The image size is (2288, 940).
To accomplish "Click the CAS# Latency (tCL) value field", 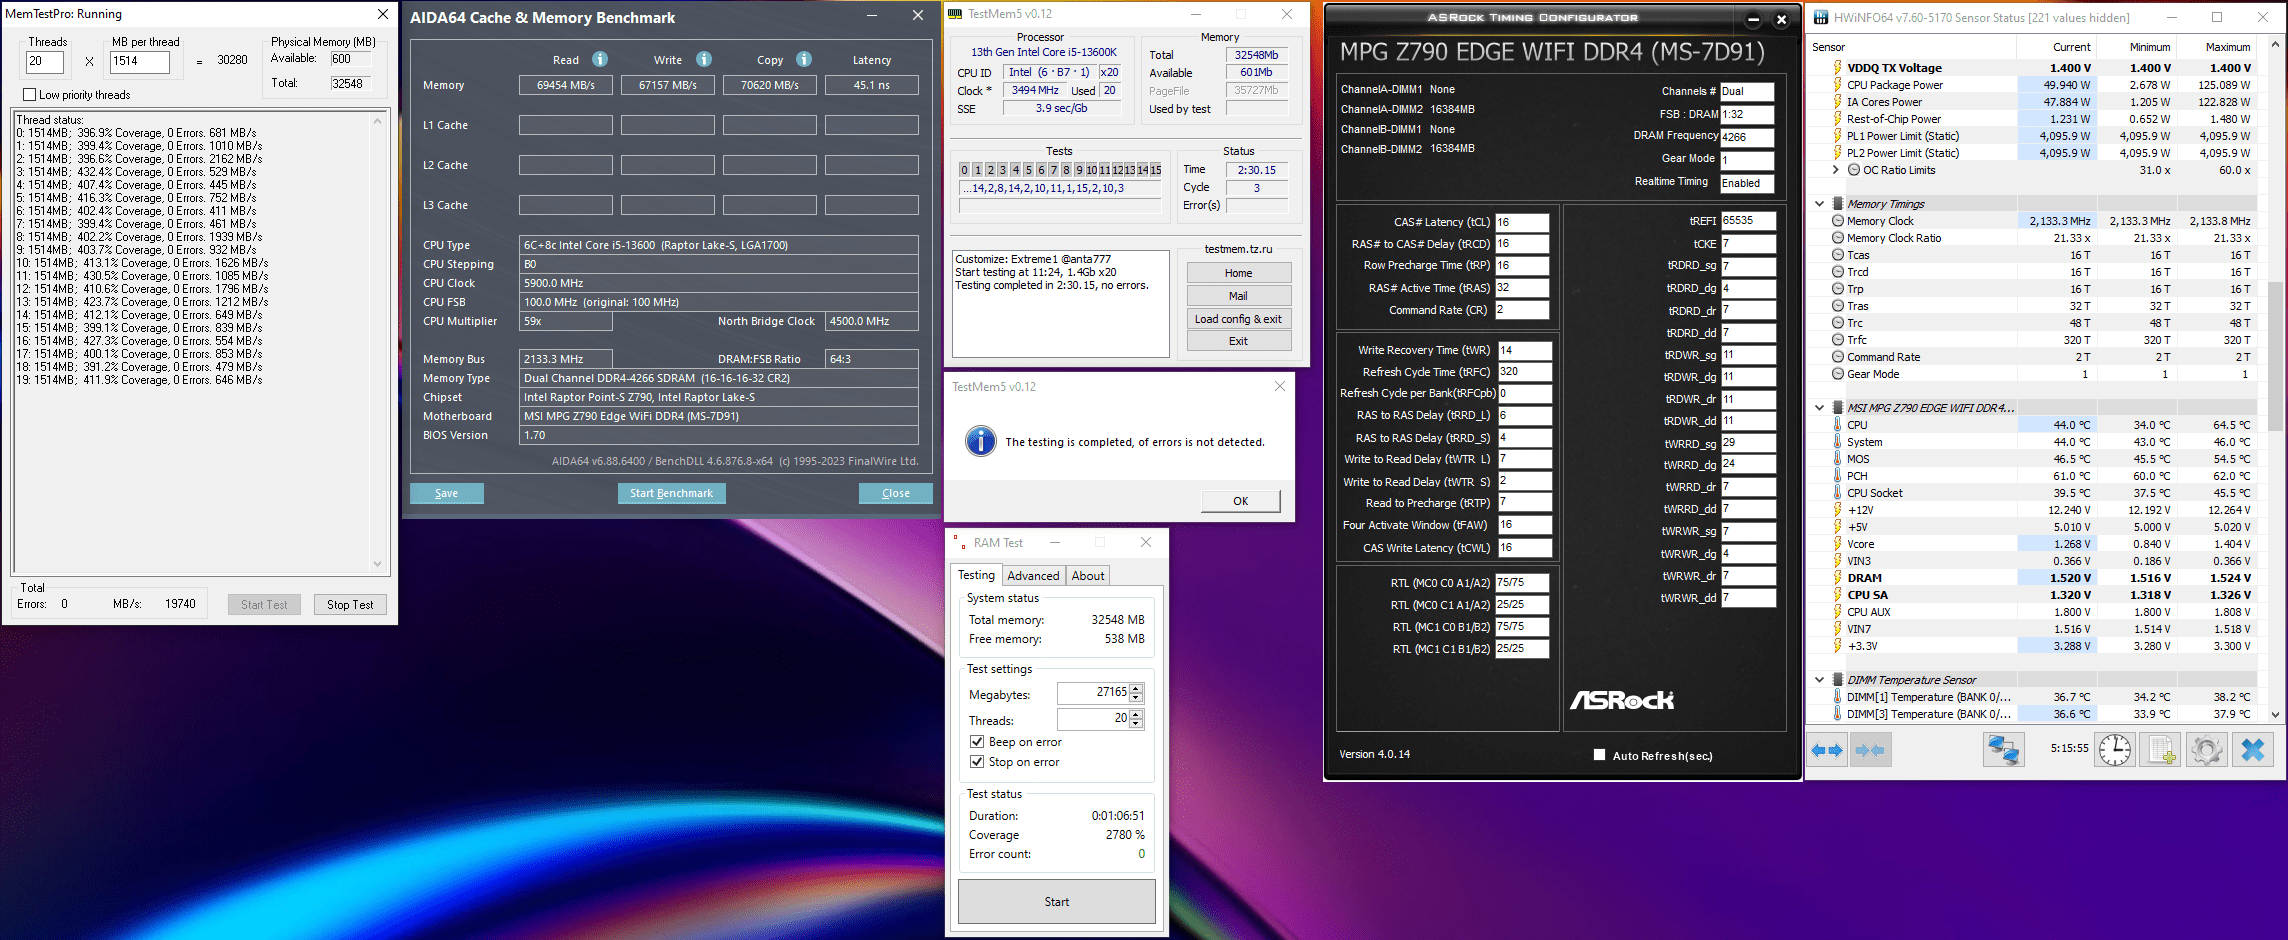I will click(x=1521, y=222).
